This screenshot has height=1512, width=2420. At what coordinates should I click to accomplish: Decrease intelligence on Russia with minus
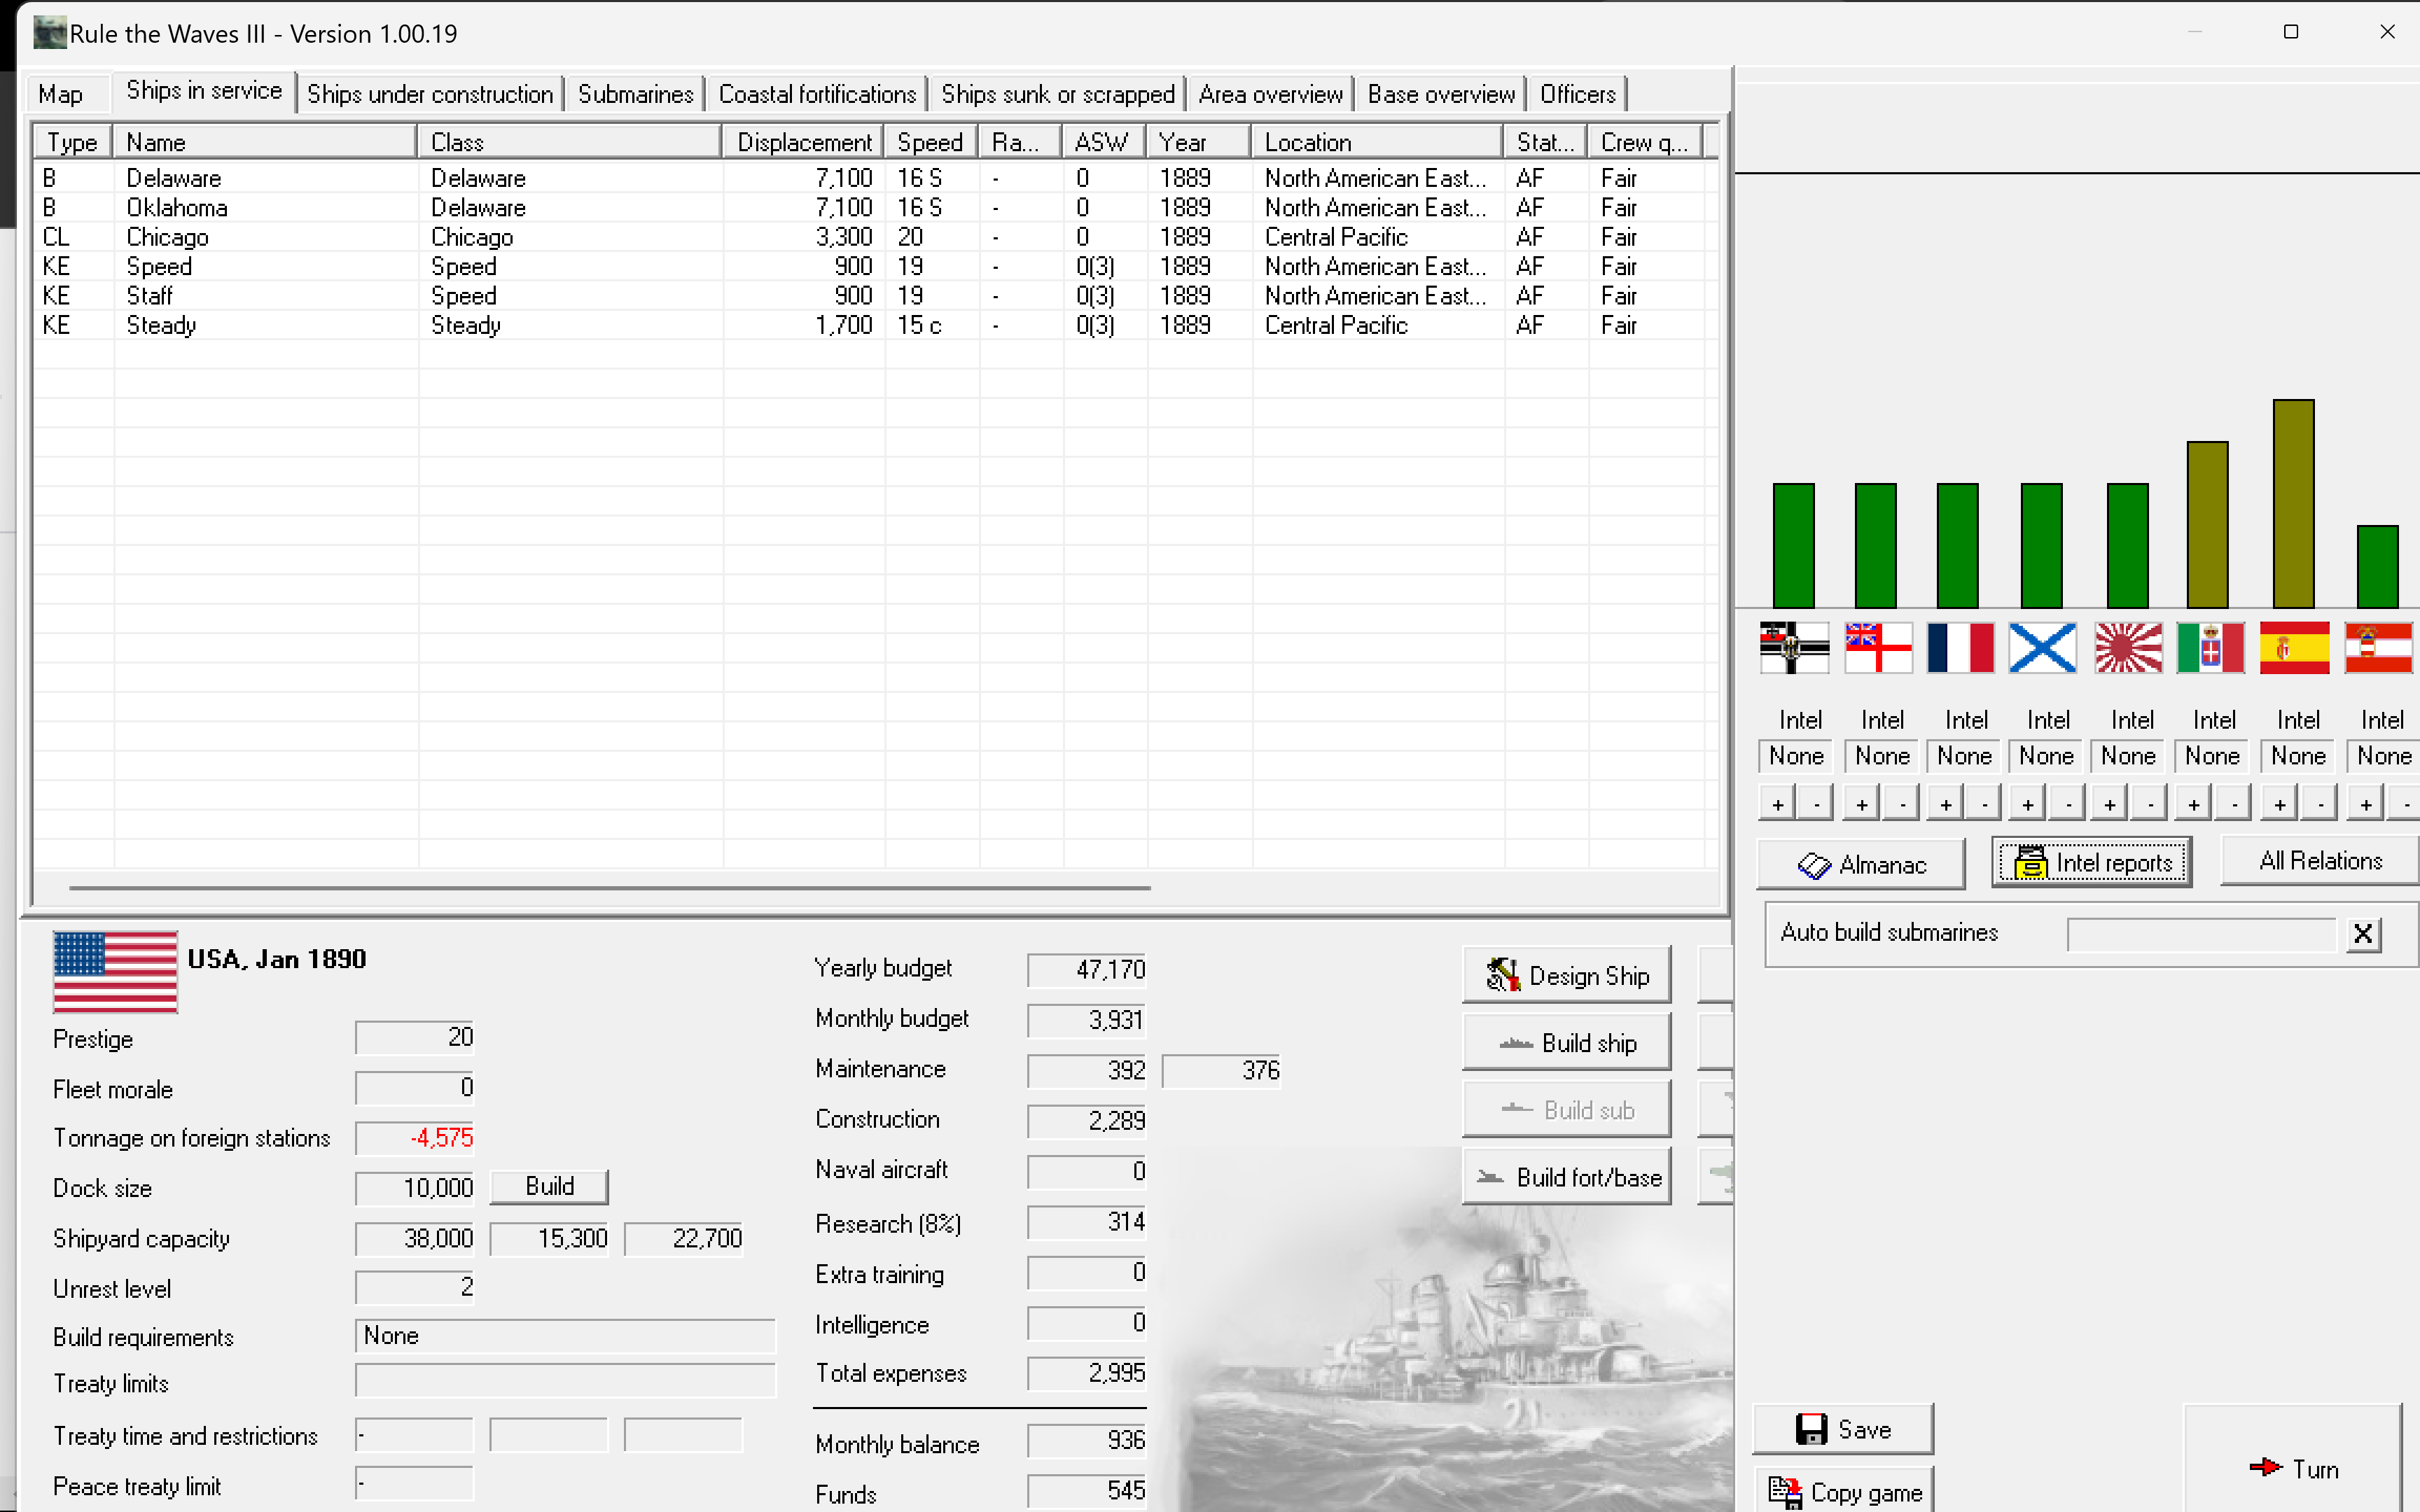2068,804
